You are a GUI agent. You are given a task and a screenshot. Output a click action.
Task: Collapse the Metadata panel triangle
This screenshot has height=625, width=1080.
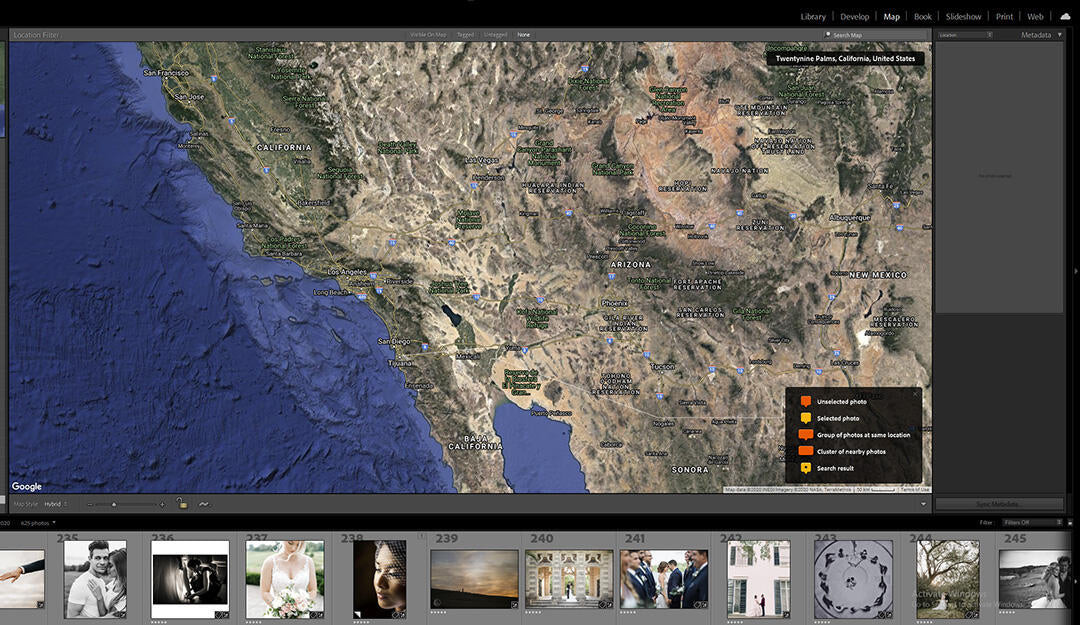(1060, 34)
